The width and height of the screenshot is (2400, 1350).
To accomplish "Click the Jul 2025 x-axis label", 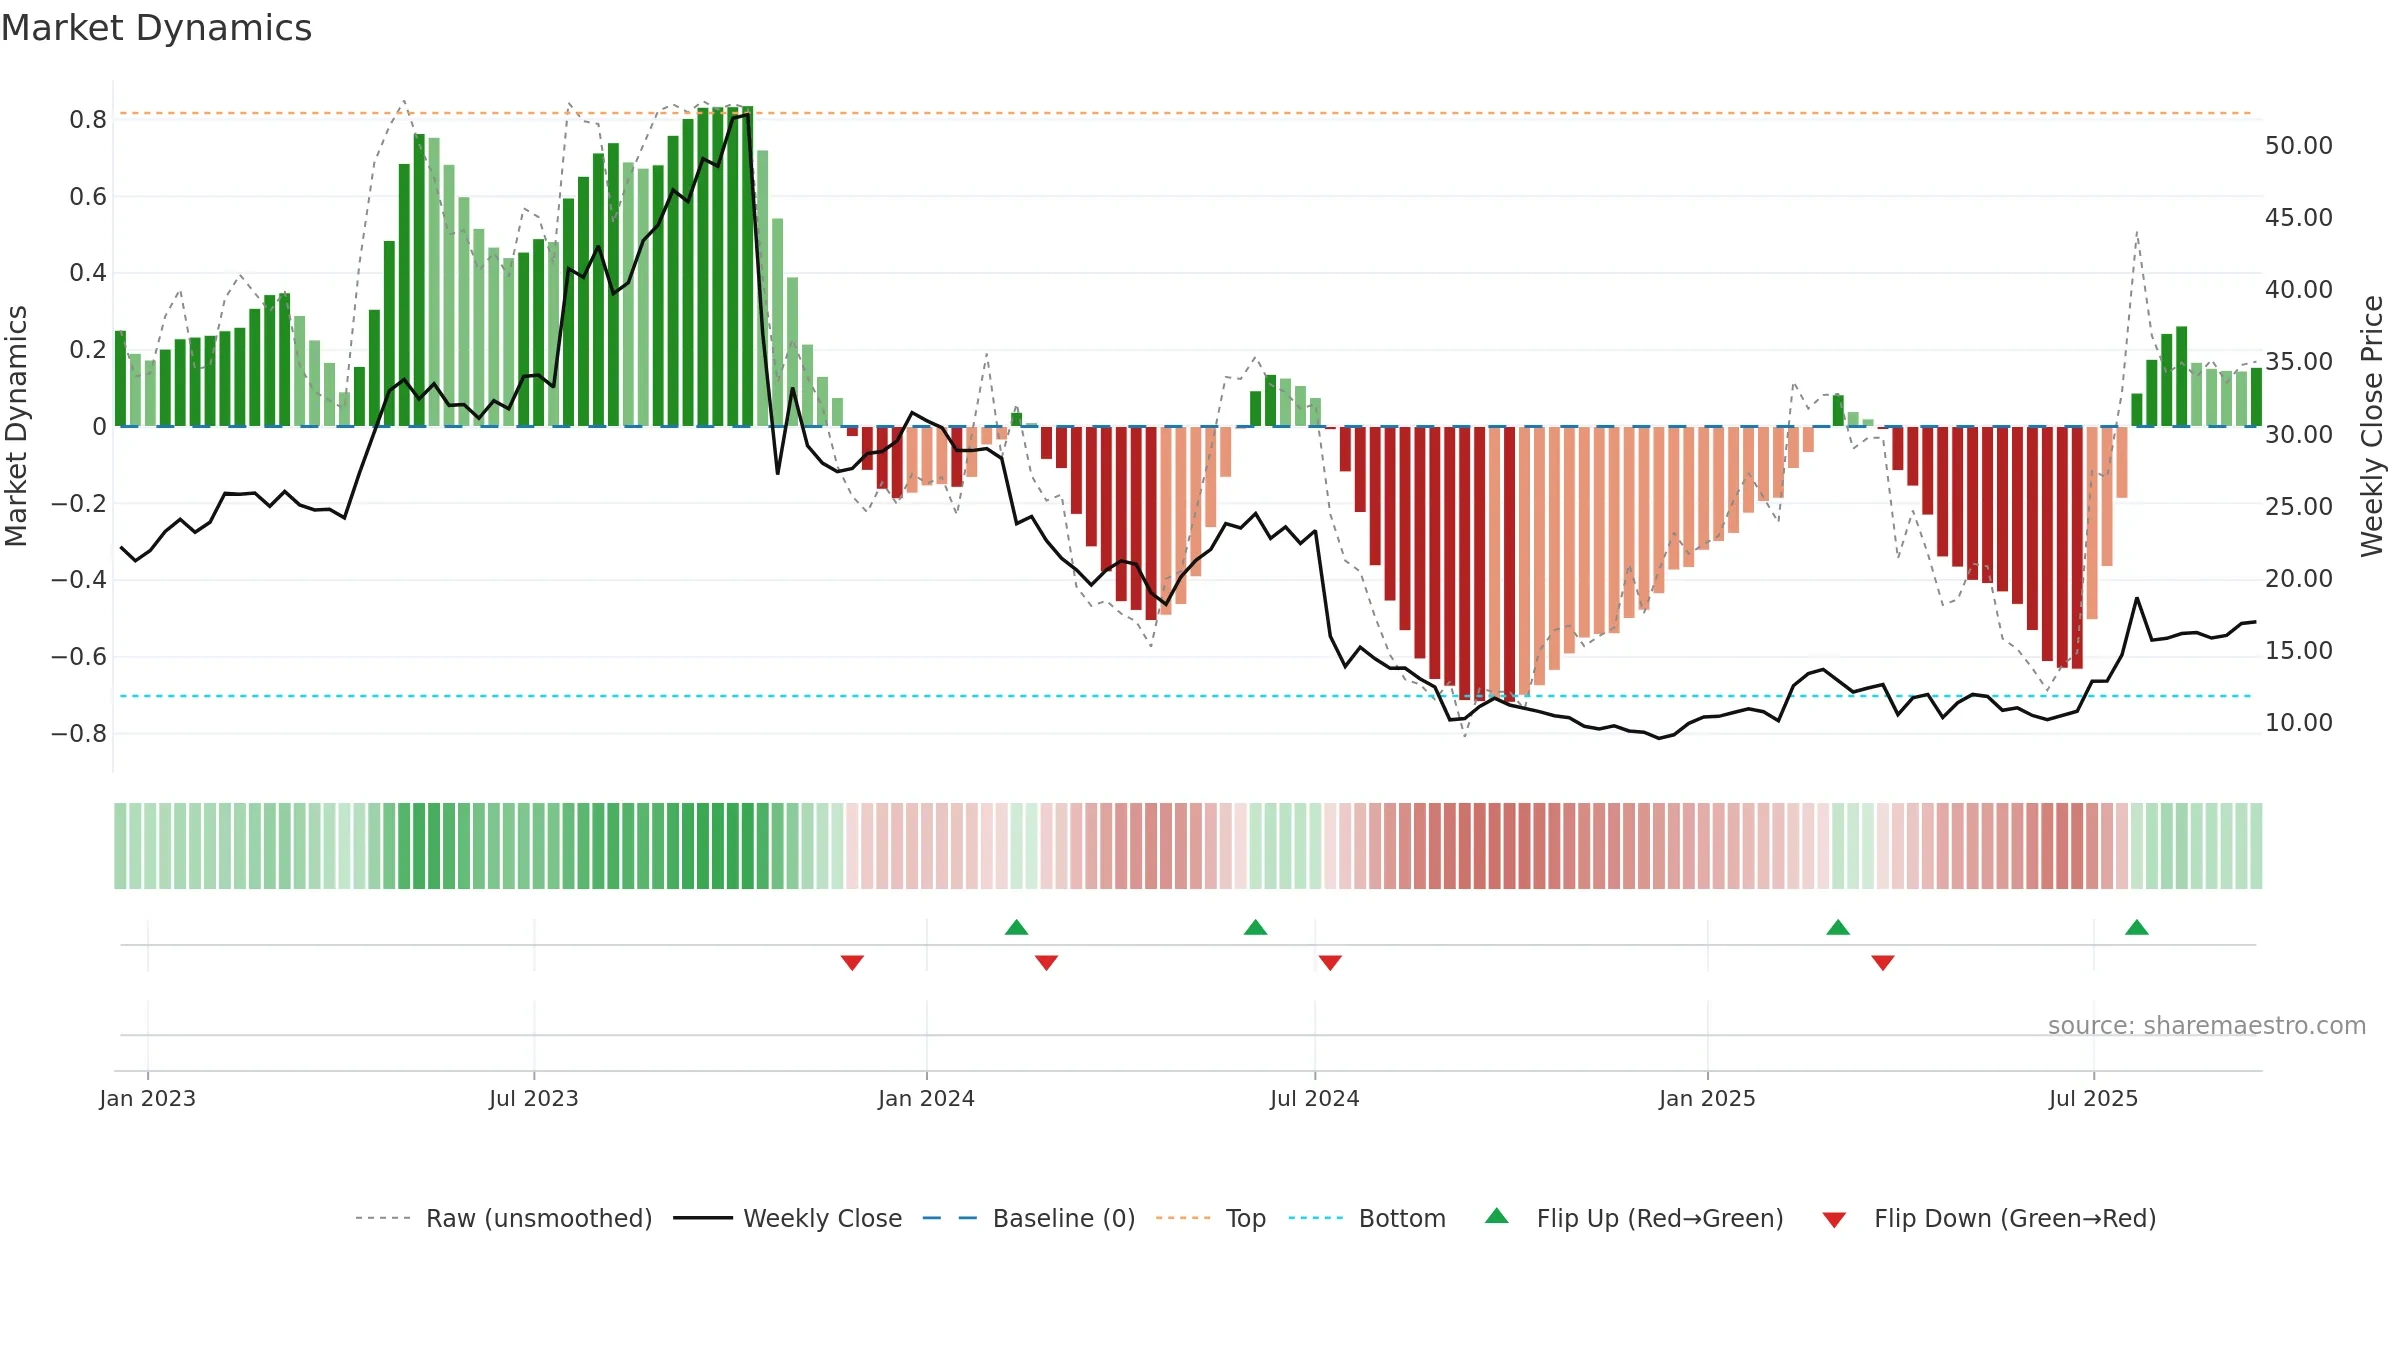I will point(2093,1098).
